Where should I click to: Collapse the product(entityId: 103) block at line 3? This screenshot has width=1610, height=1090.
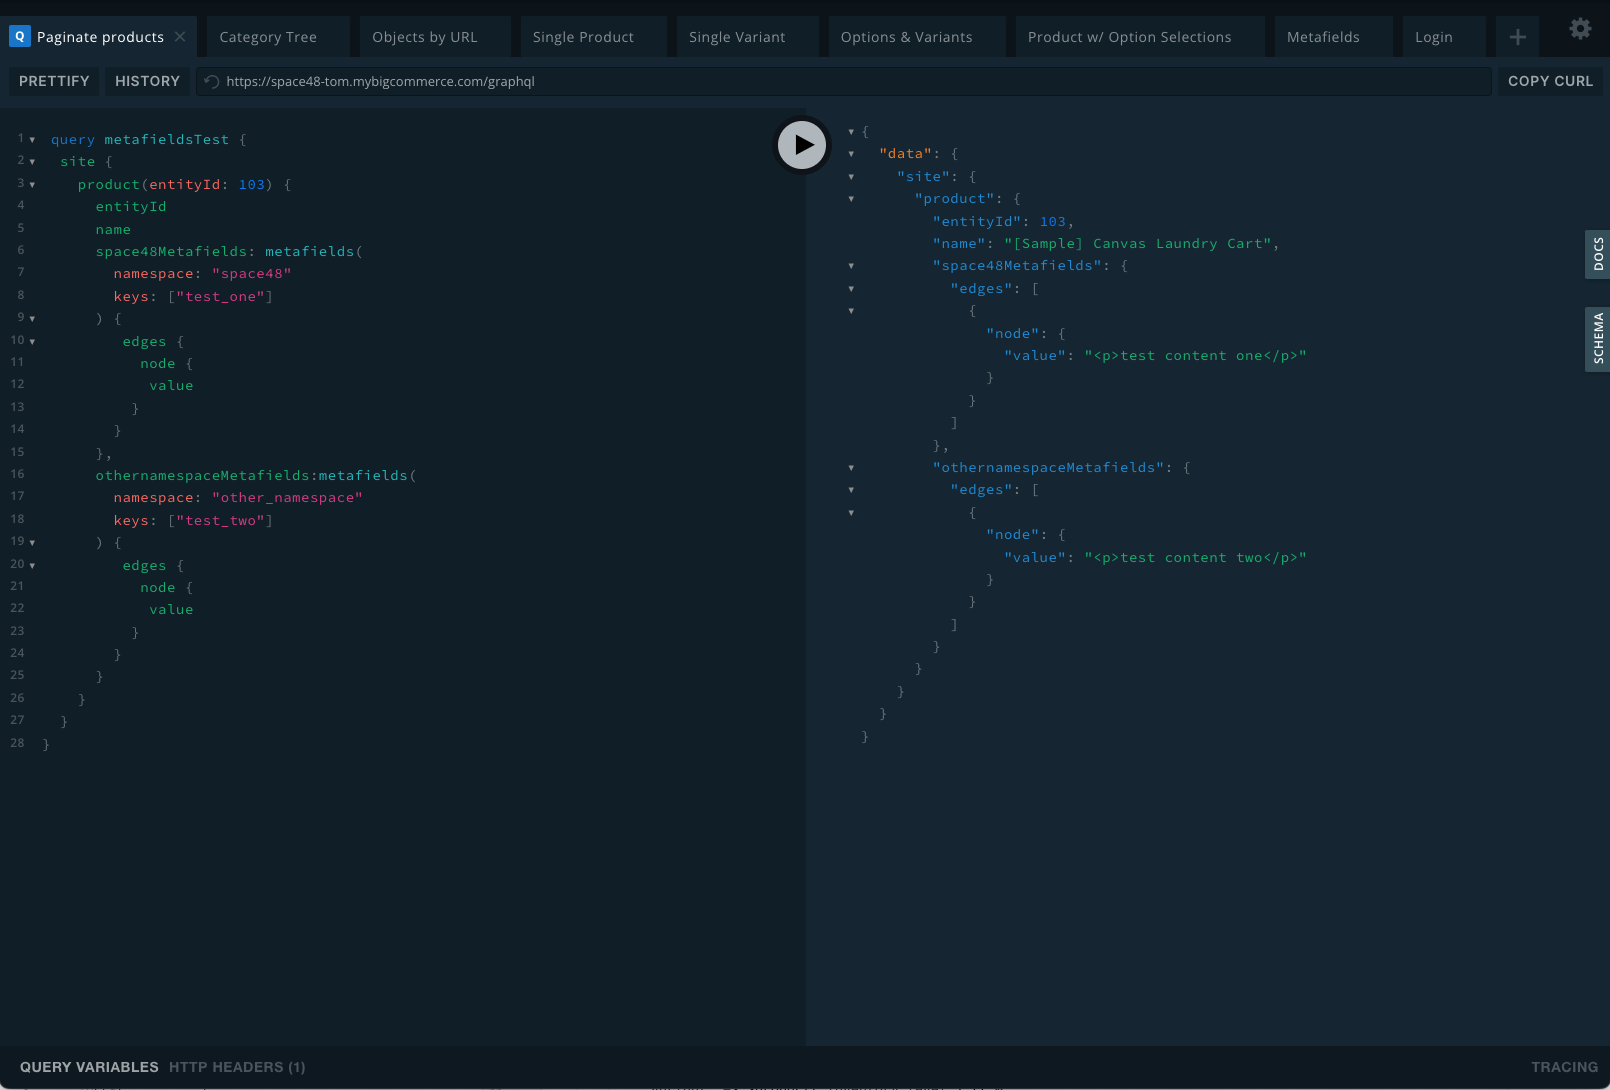pyautogui.click(x=32, y=185)
